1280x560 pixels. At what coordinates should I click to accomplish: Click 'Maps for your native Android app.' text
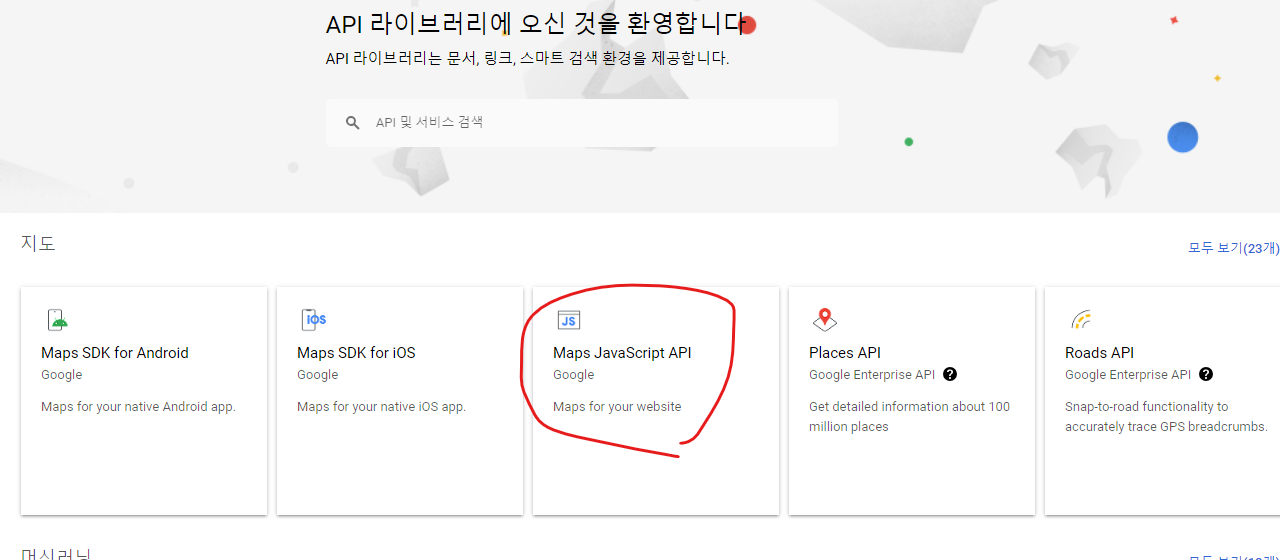click(x=138, y=407)
